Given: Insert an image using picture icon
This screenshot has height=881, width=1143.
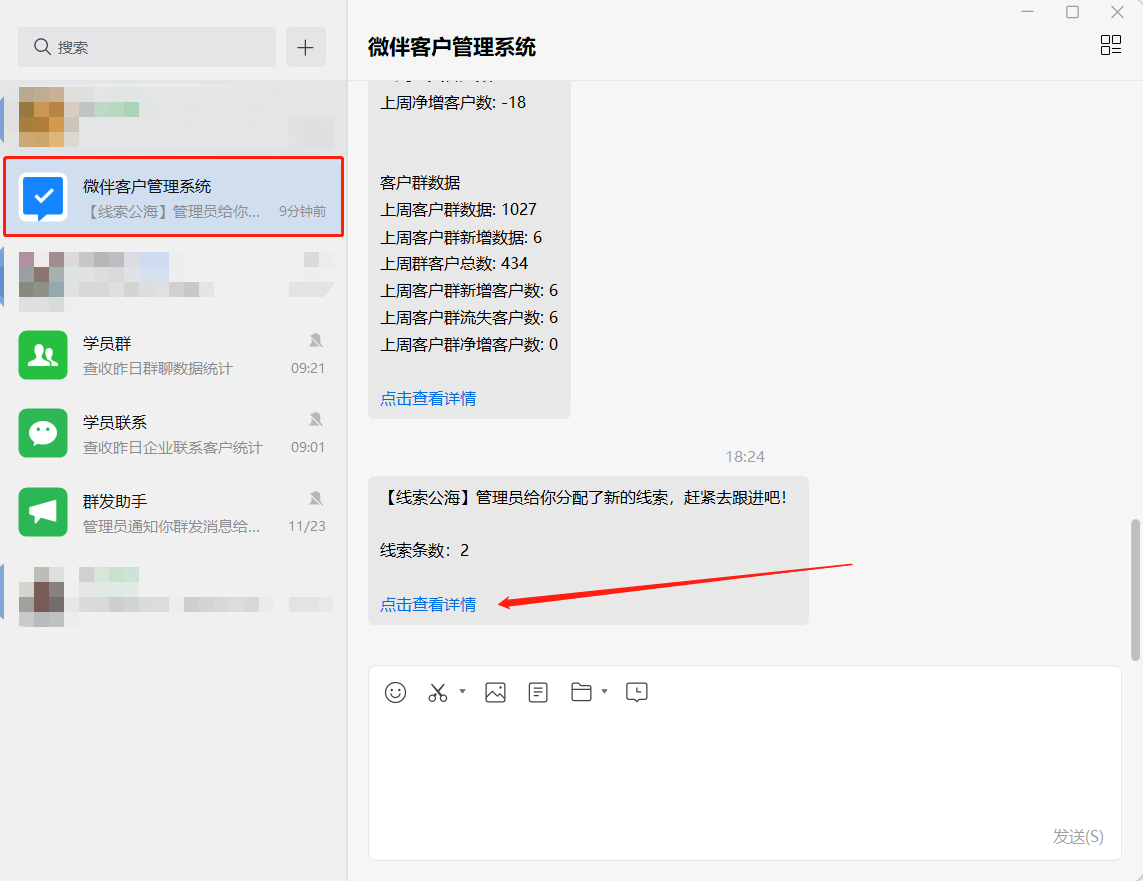Looking at the screenshot, I should click(x=495, y=692).
